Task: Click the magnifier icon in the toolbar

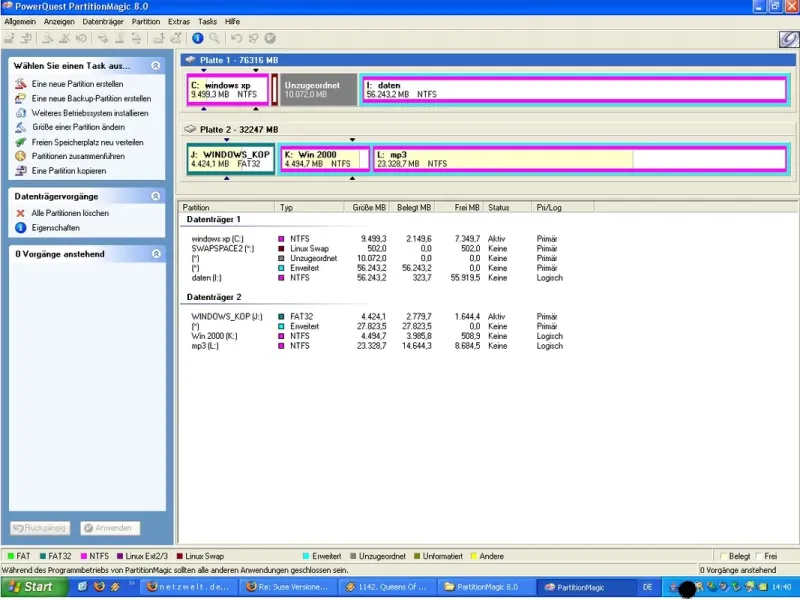Action: tap(214, 38)
